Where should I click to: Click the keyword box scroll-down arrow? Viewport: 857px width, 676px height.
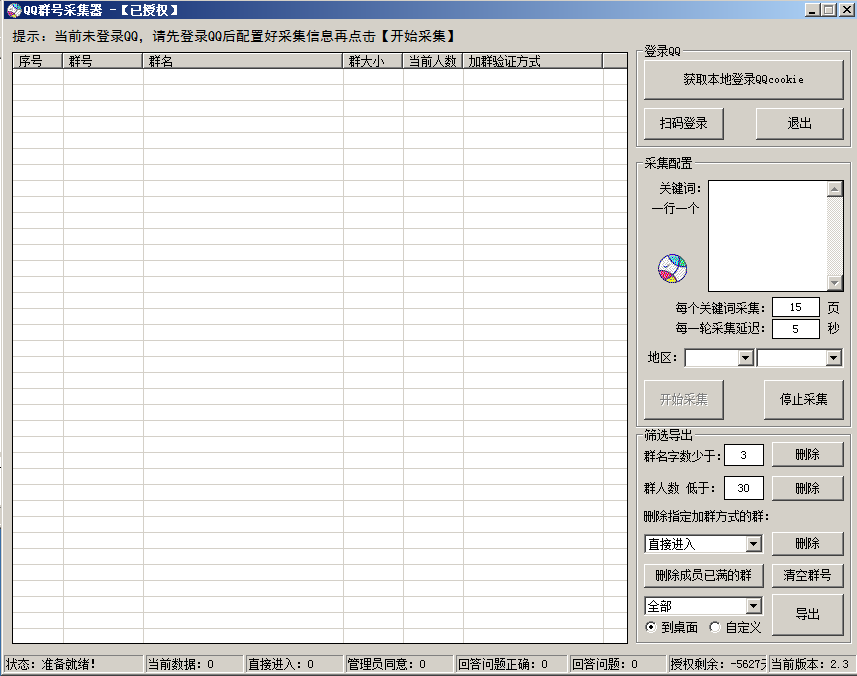coord(835,283)
